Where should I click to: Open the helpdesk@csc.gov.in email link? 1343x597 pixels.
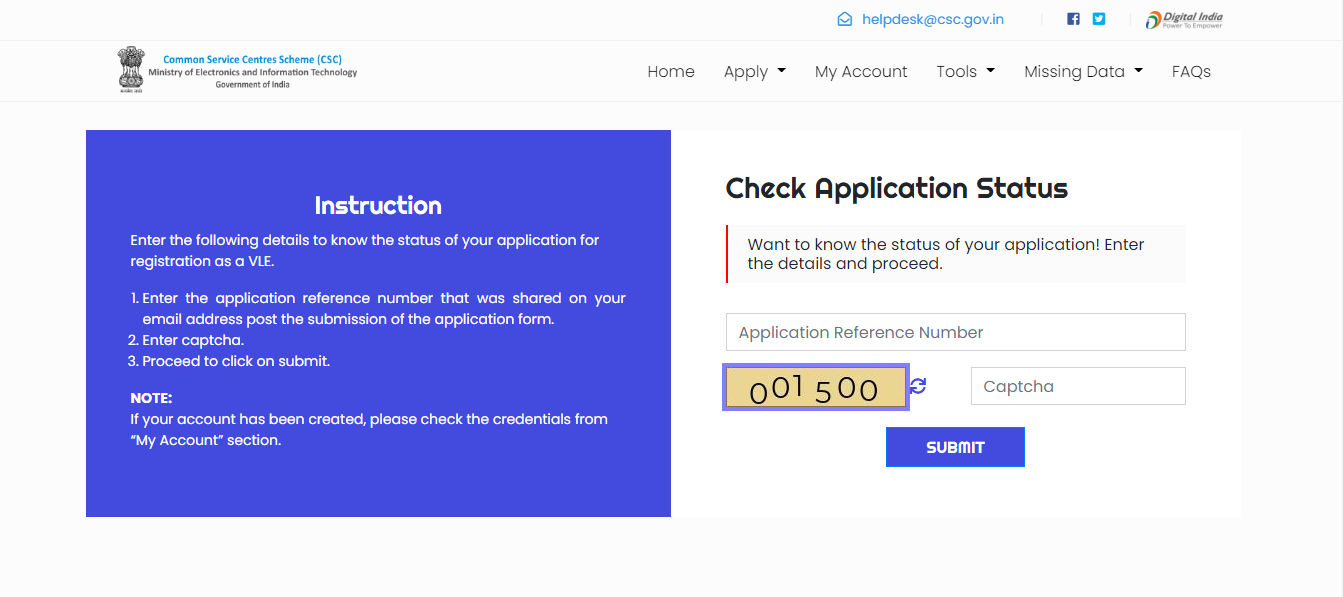click(932, 19)
